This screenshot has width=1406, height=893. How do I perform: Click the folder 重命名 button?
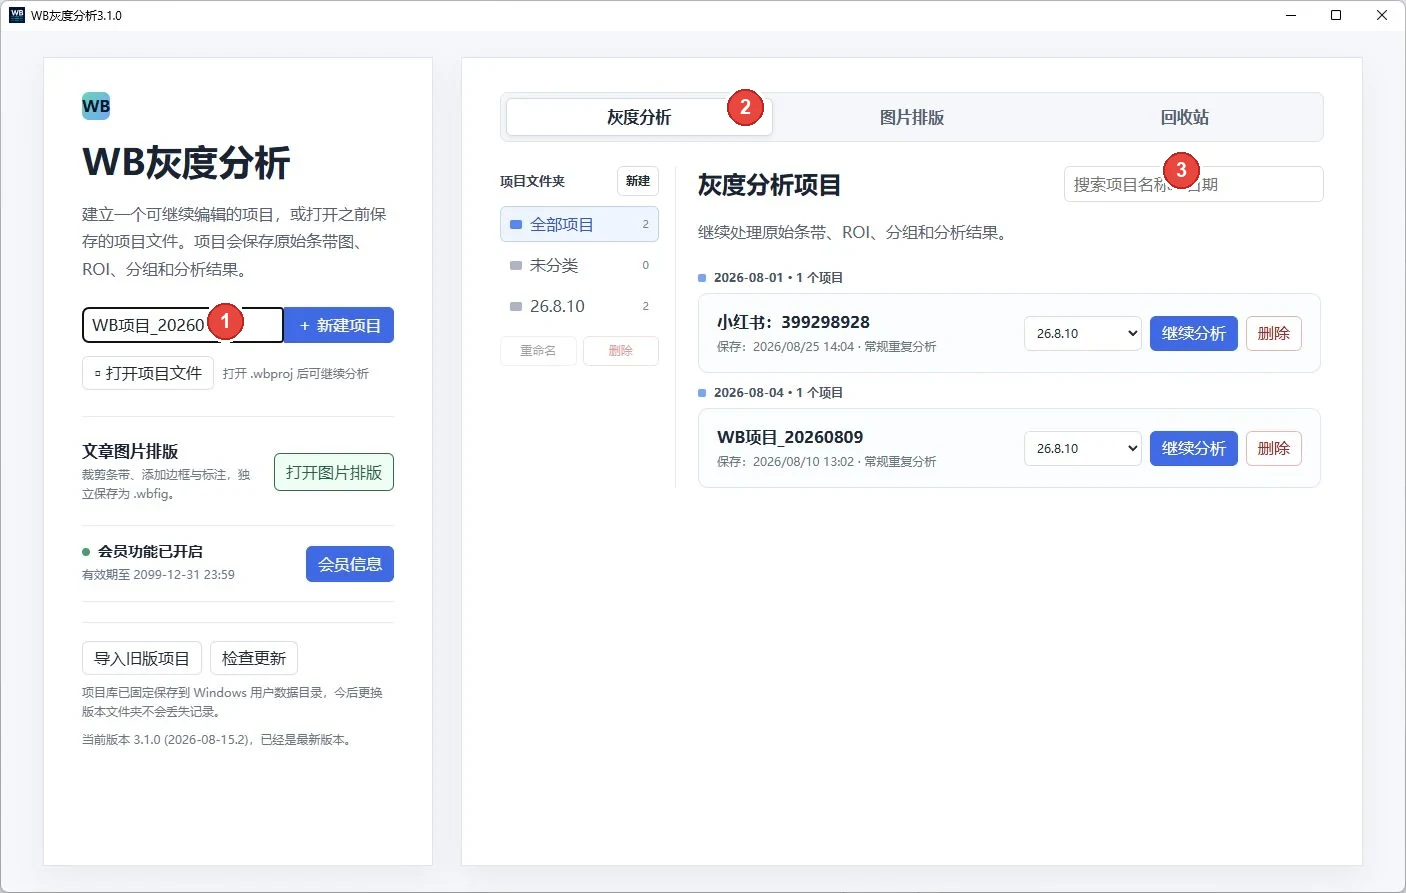(538, 351)
